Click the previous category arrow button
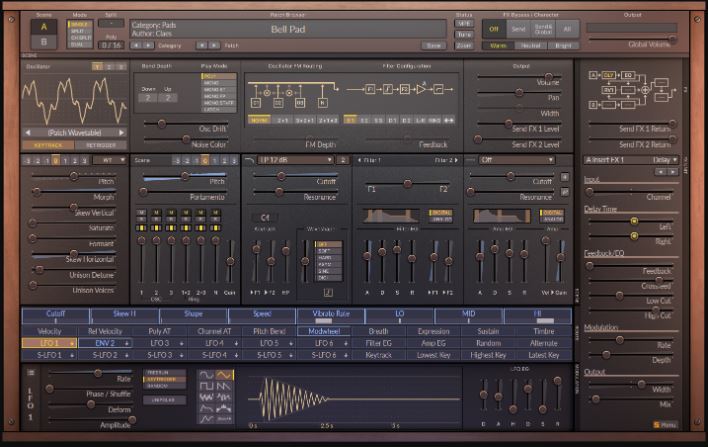Screen dimensions: 708x447 tap(136, 45)
